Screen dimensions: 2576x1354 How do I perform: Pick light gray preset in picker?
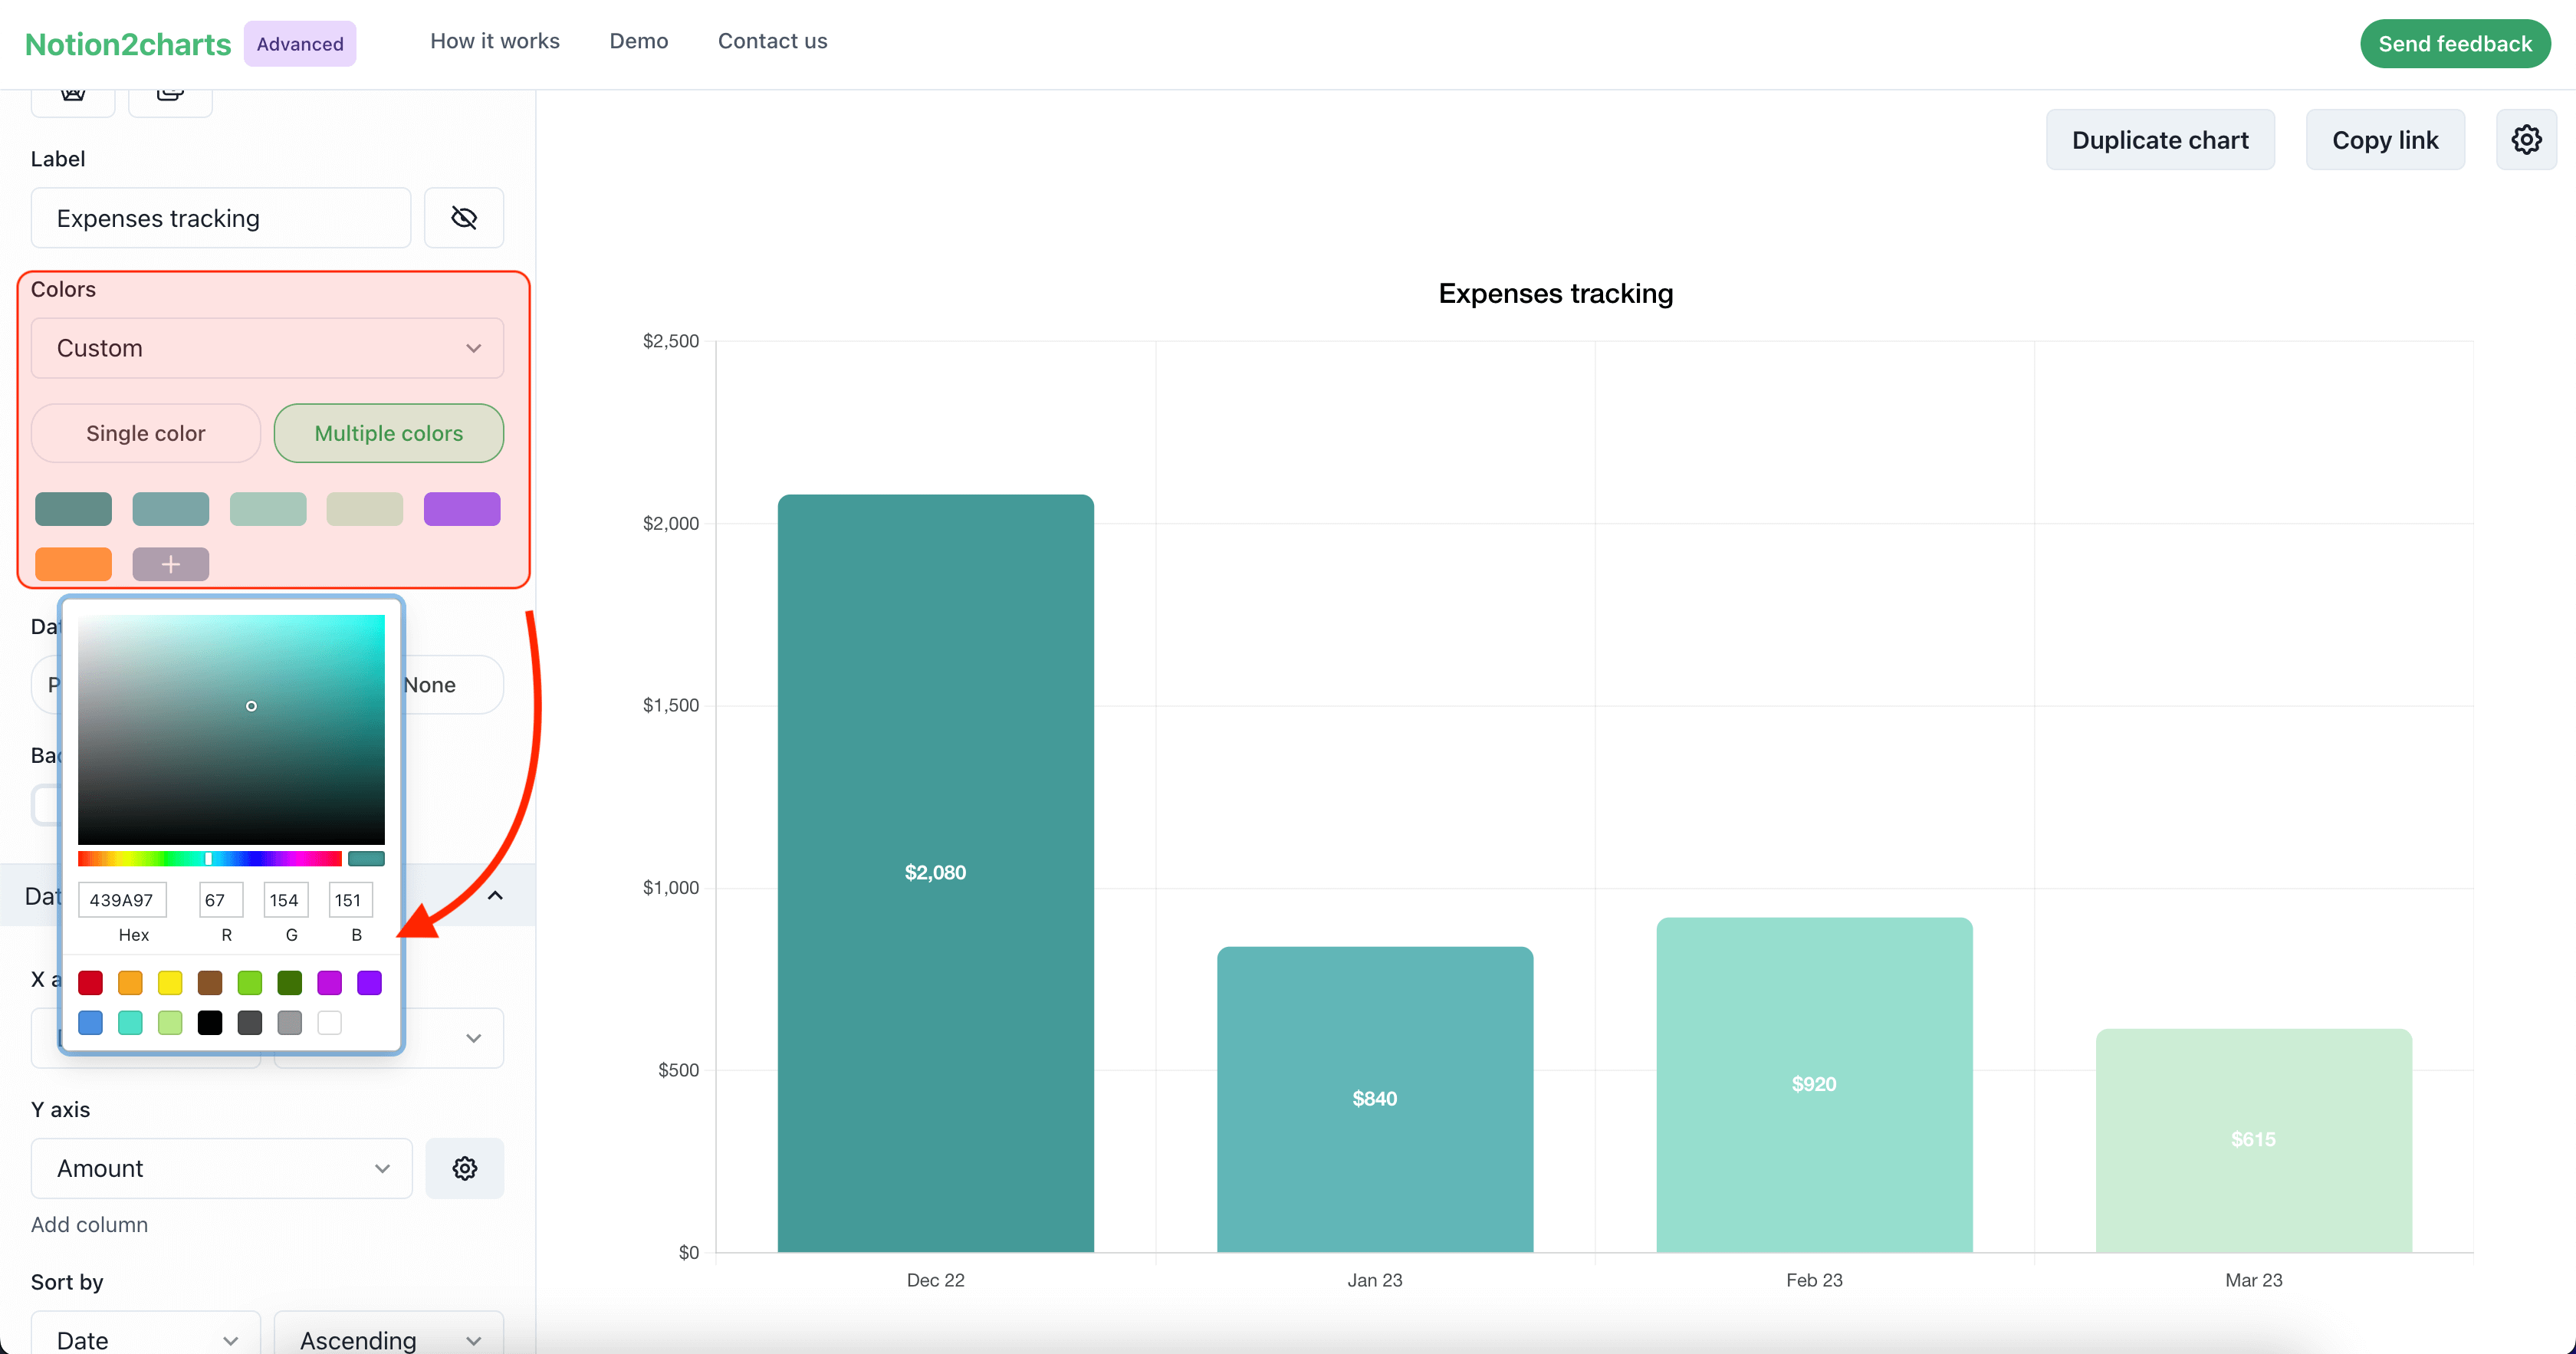coord(290,1023)
